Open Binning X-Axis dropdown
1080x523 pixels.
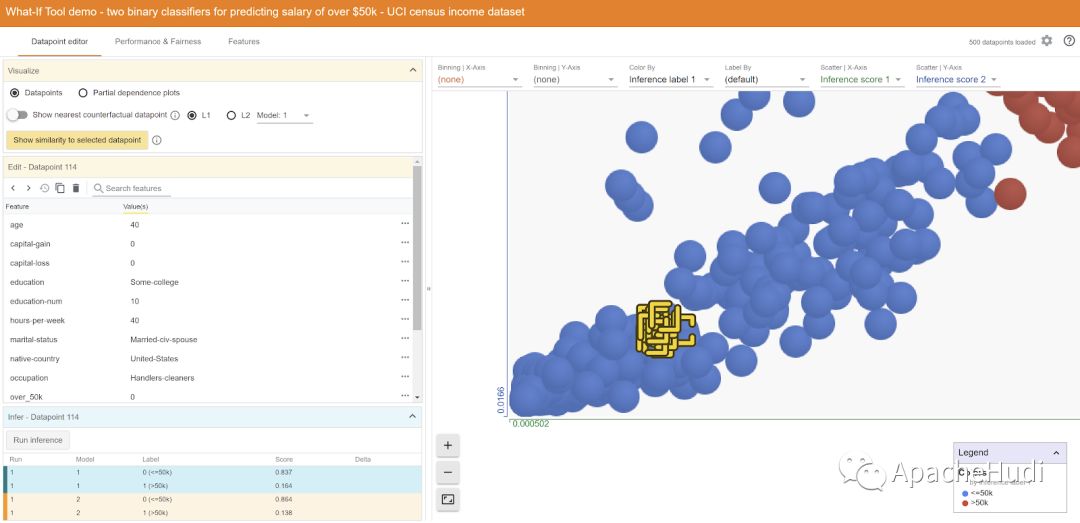click(479, 79)
